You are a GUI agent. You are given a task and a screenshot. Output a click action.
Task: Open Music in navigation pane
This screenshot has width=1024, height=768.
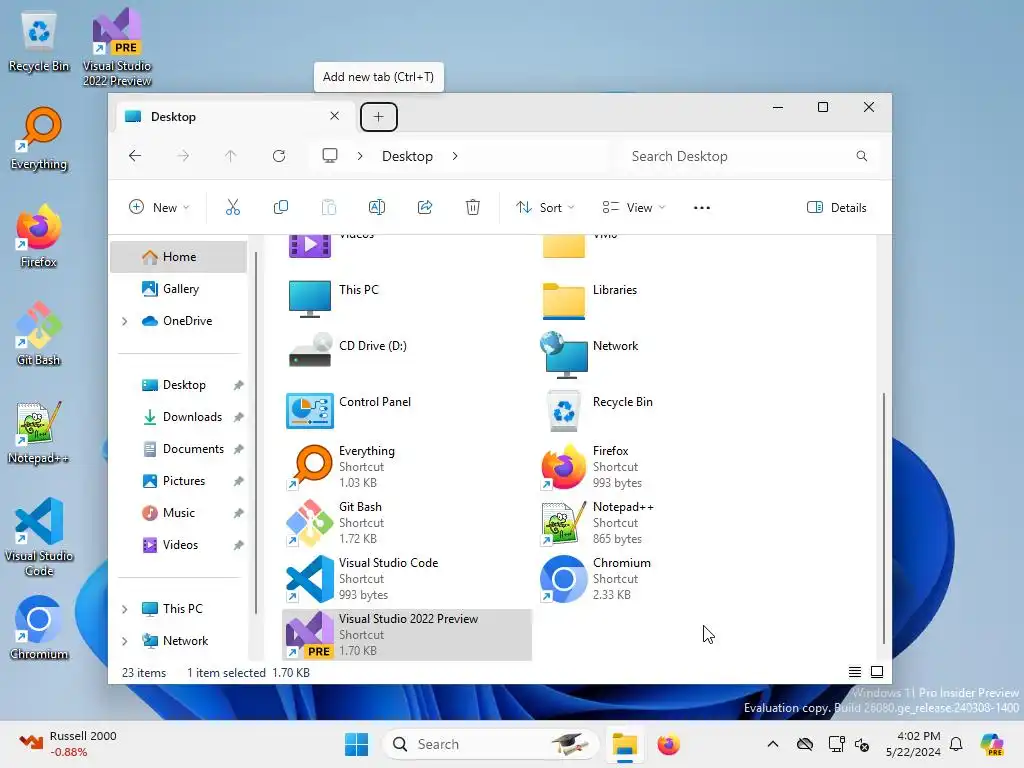pyautogui.click(x=178, y=513)
